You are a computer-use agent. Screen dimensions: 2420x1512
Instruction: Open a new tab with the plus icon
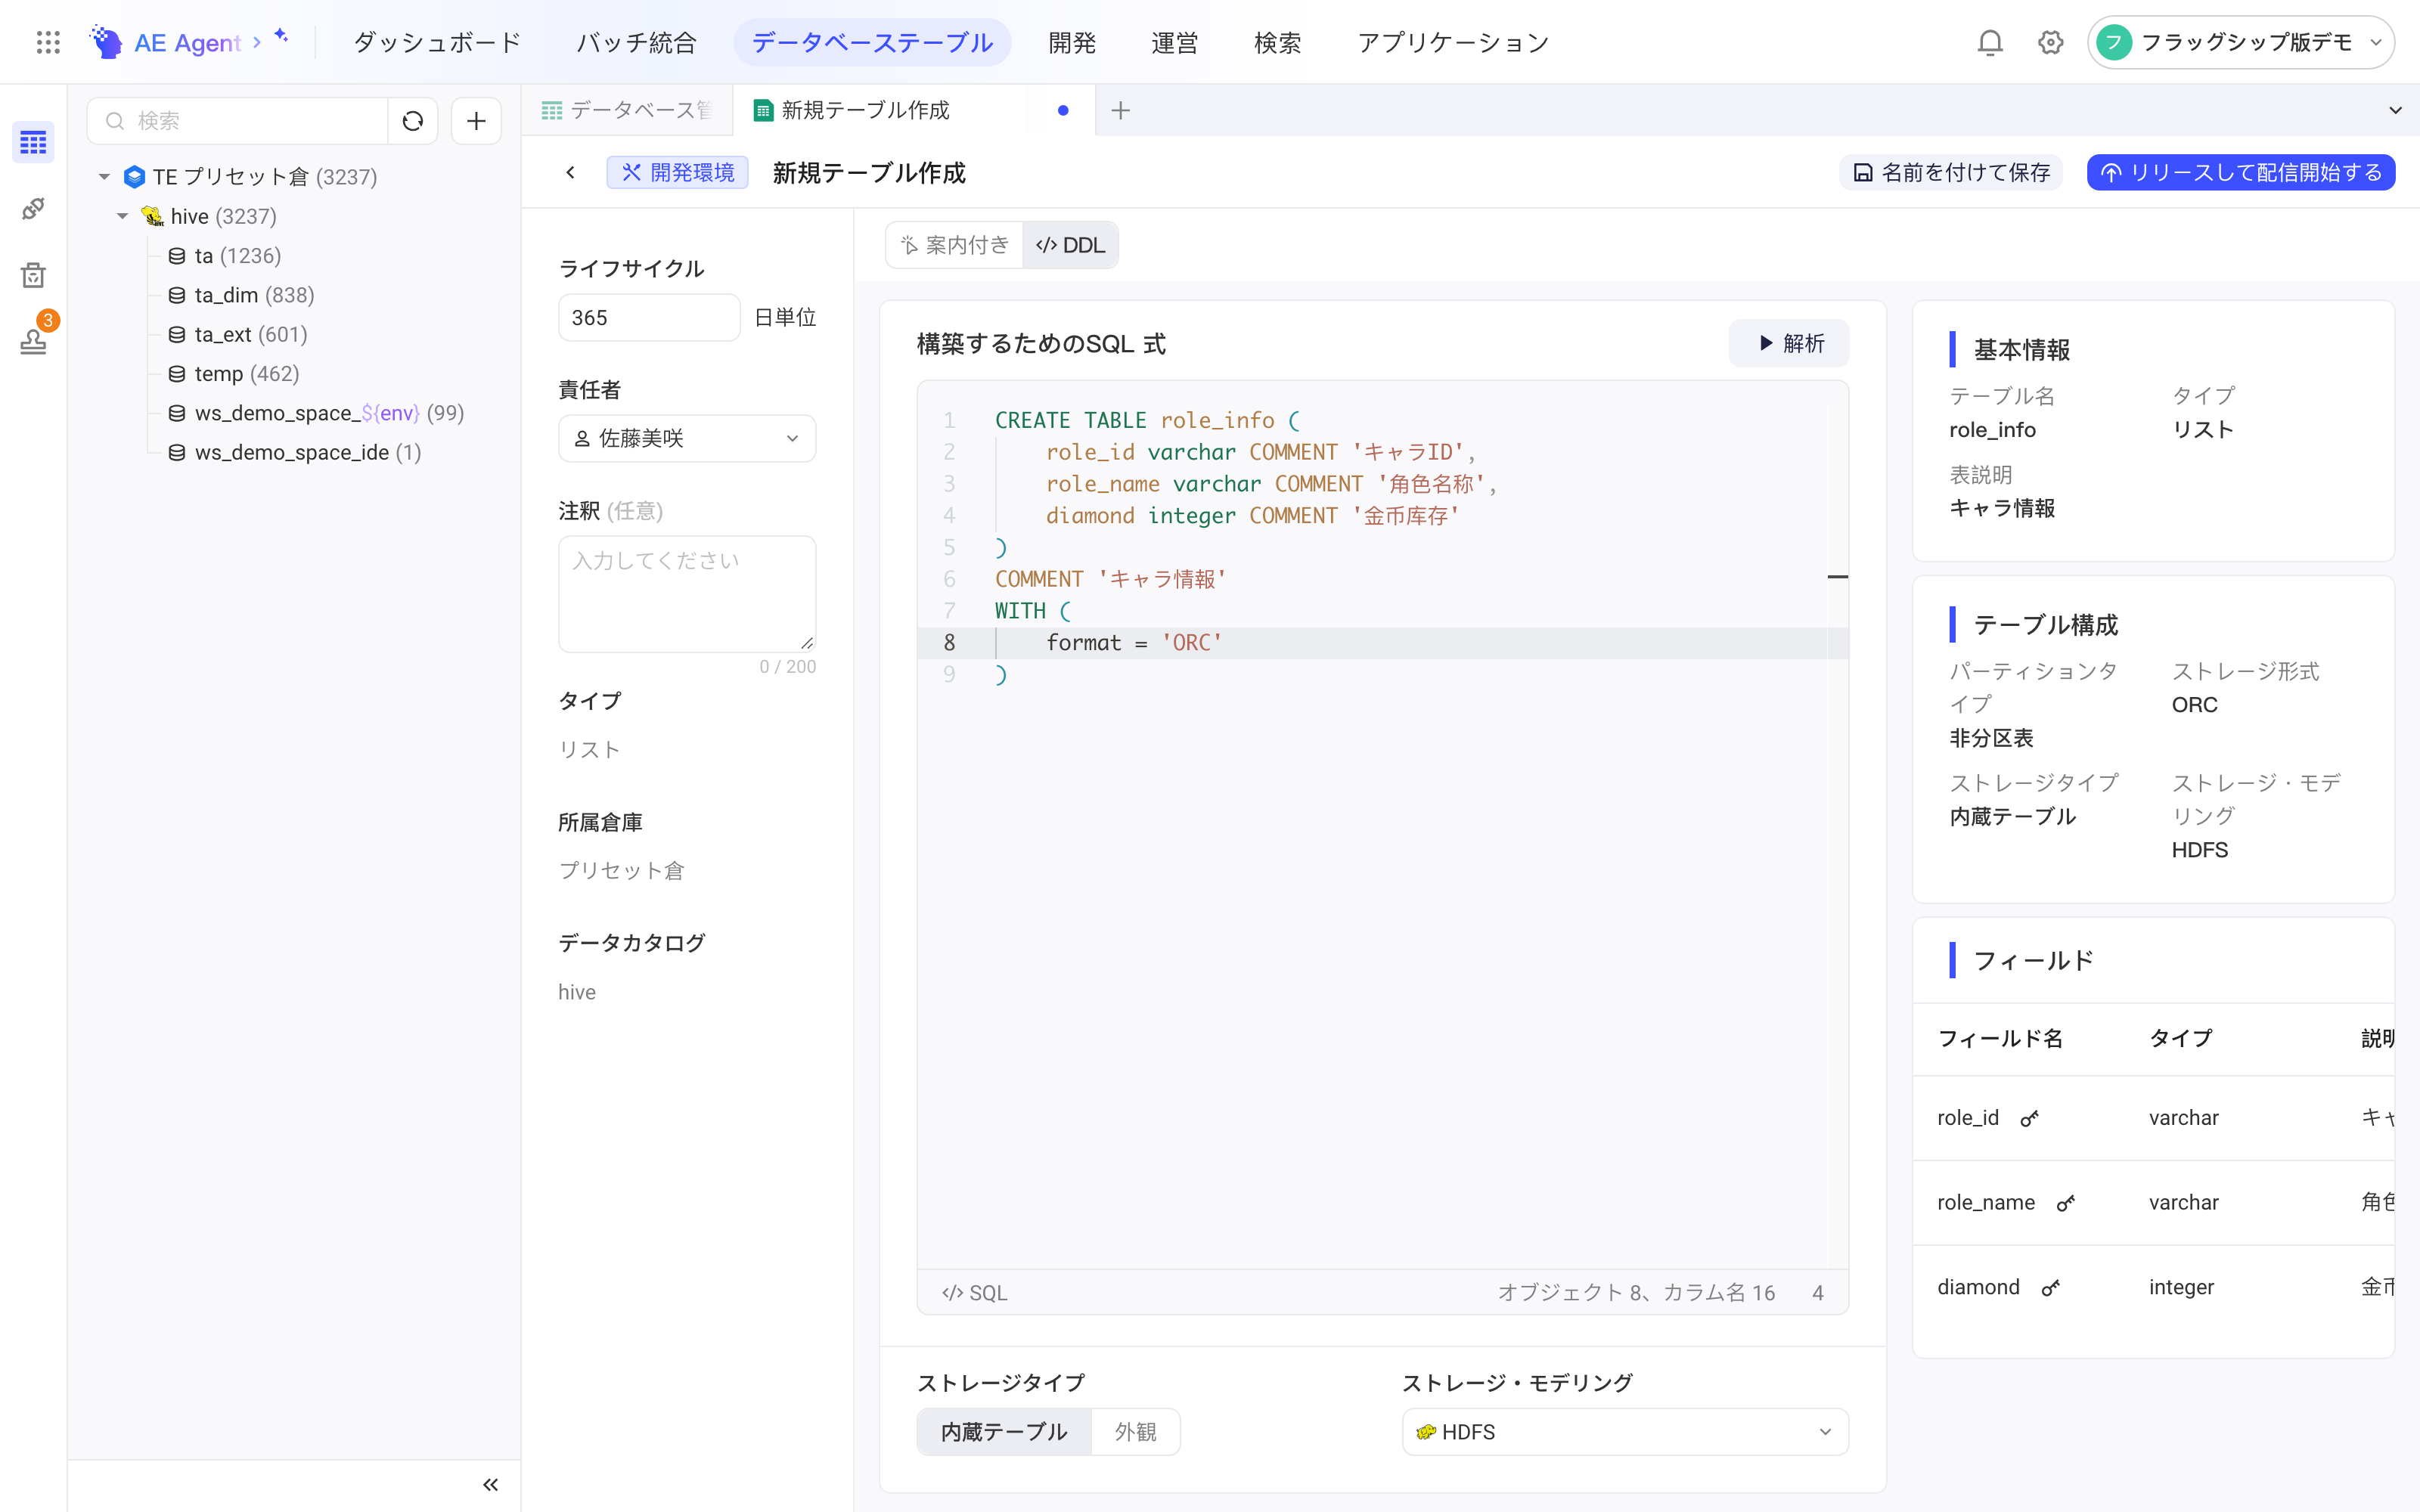click(x=1120, y=110)
